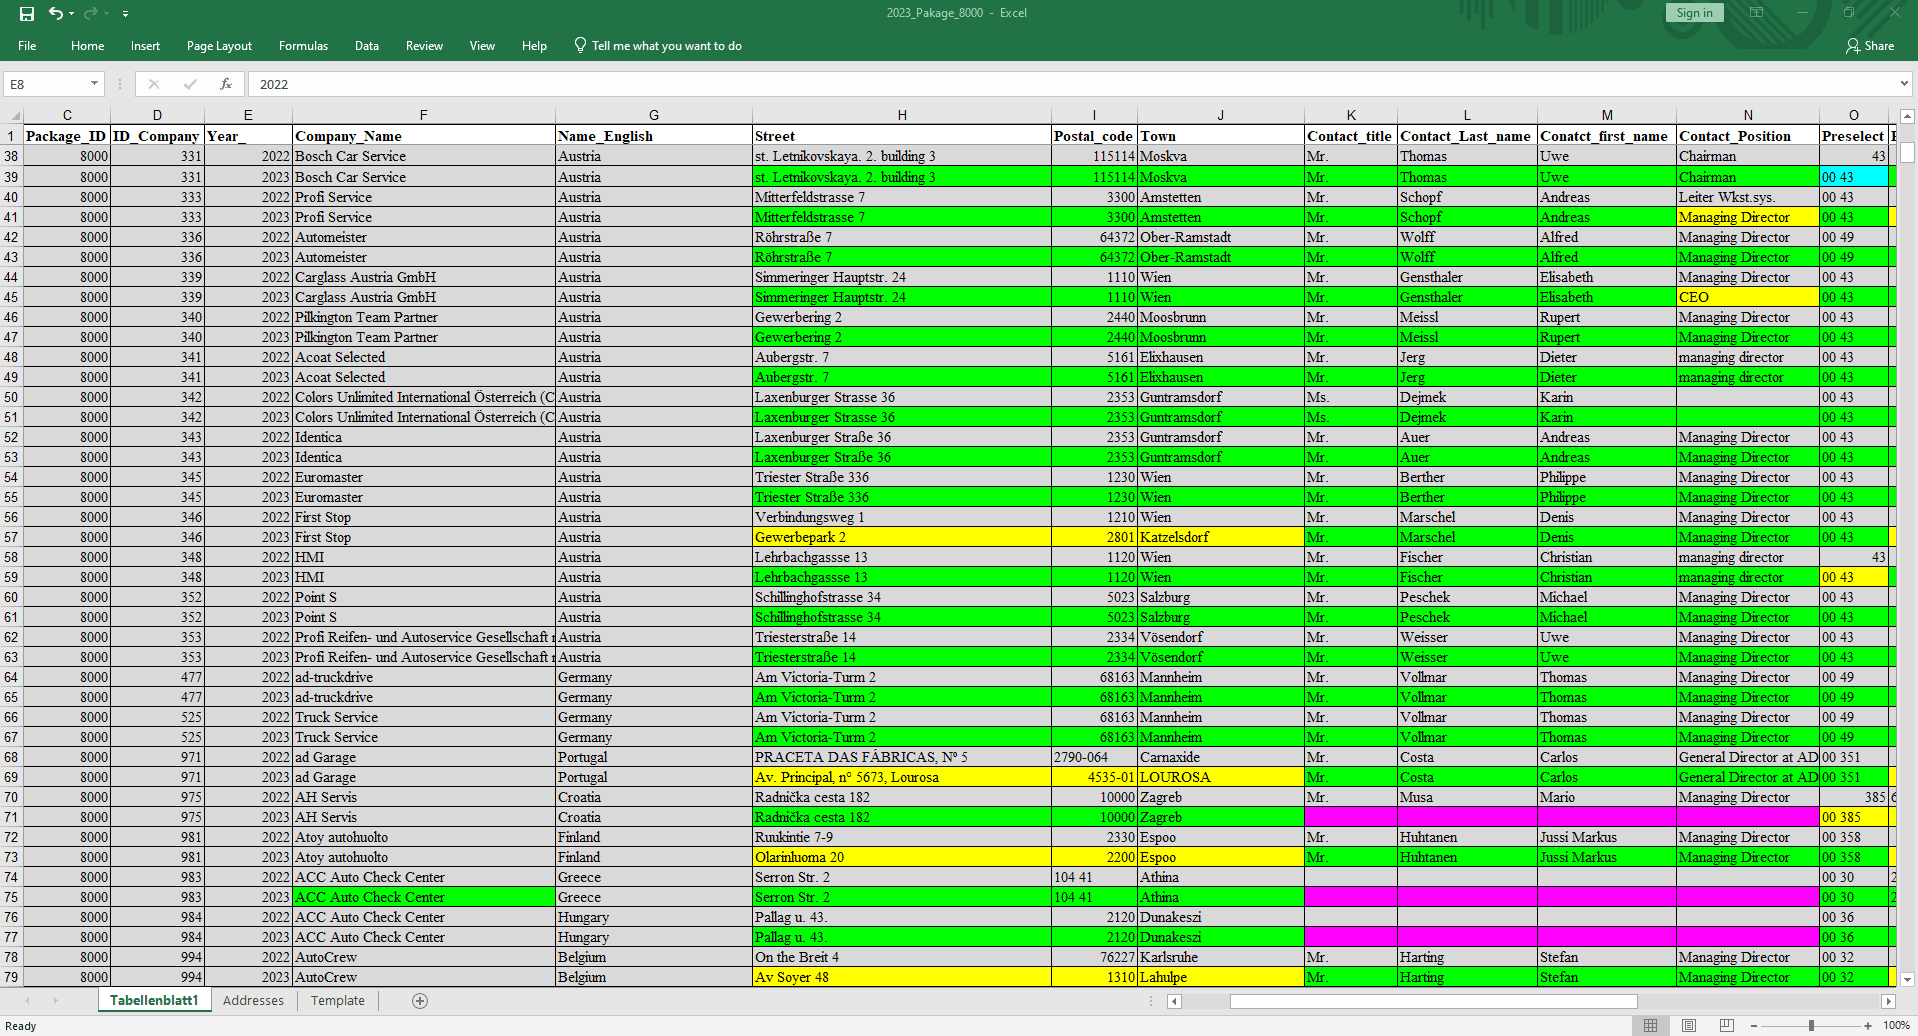Click horizontal scrollbar left arrow
The image size is (1918, 1036).
pyautogui.click(x=1174, y=1001)
